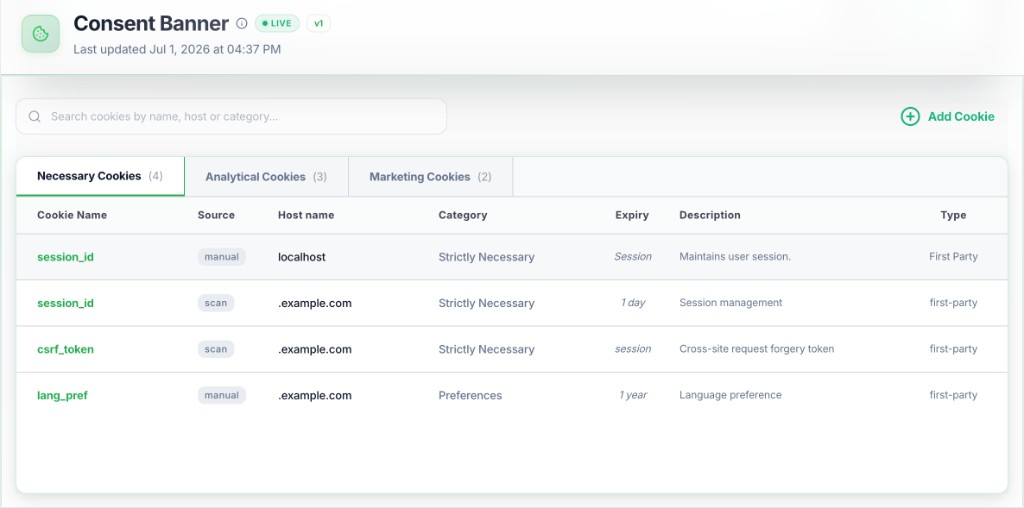Open the localhost session_id cookie

point(65,257)
